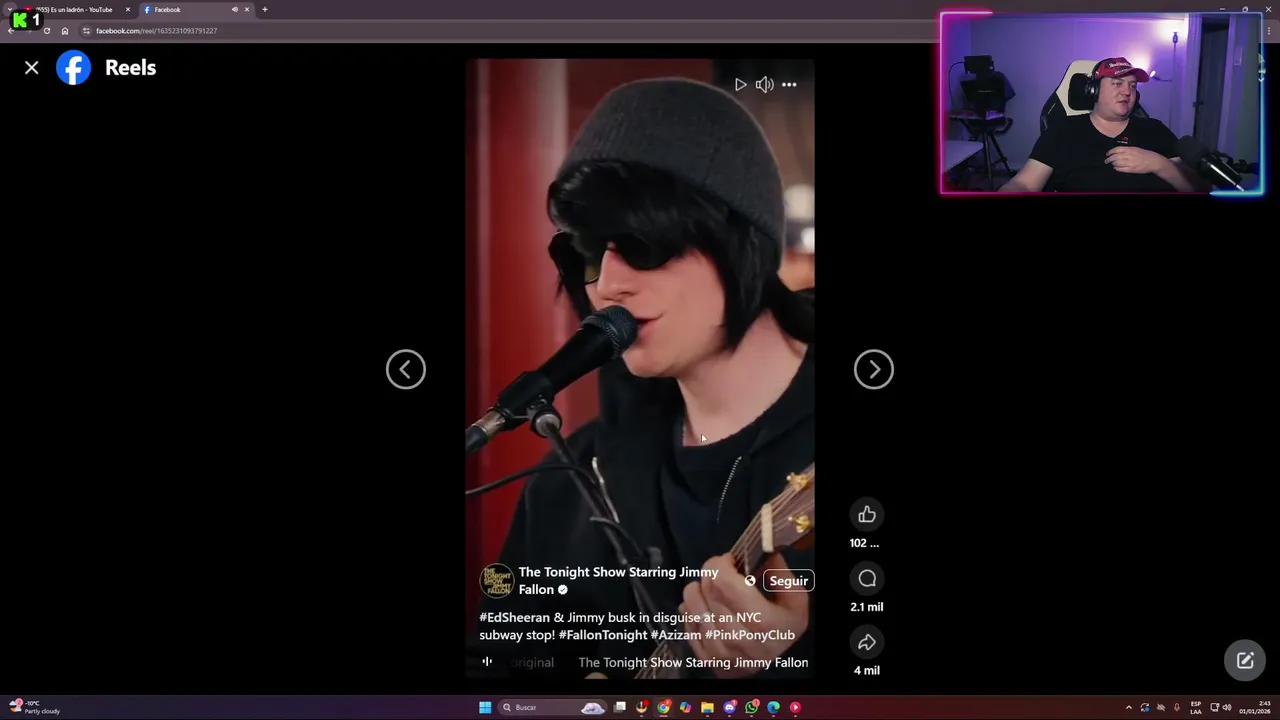Open File Explorer from taskbar
Screen dimensions: 1280x720
click(x=707, y=708)
